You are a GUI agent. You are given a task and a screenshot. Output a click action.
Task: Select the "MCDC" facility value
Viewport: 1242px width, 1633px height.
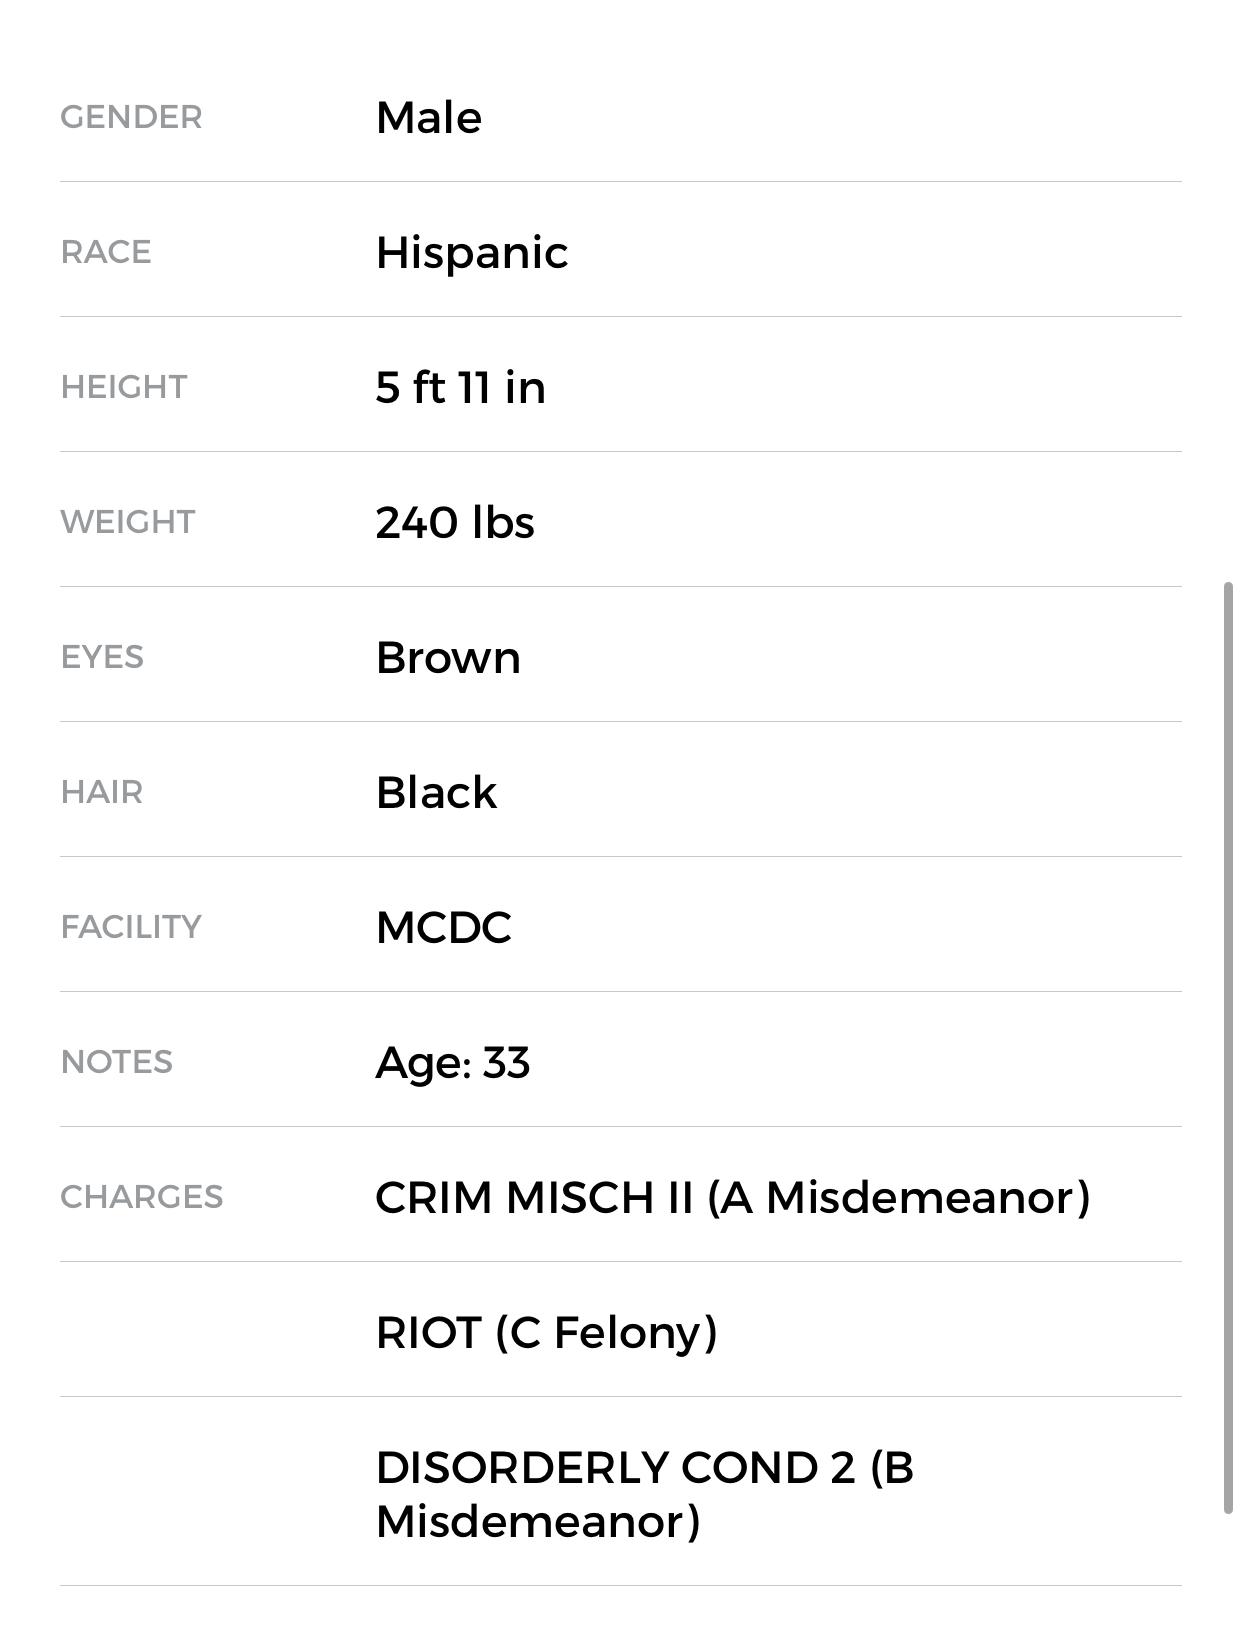click(x=443, y=927)
